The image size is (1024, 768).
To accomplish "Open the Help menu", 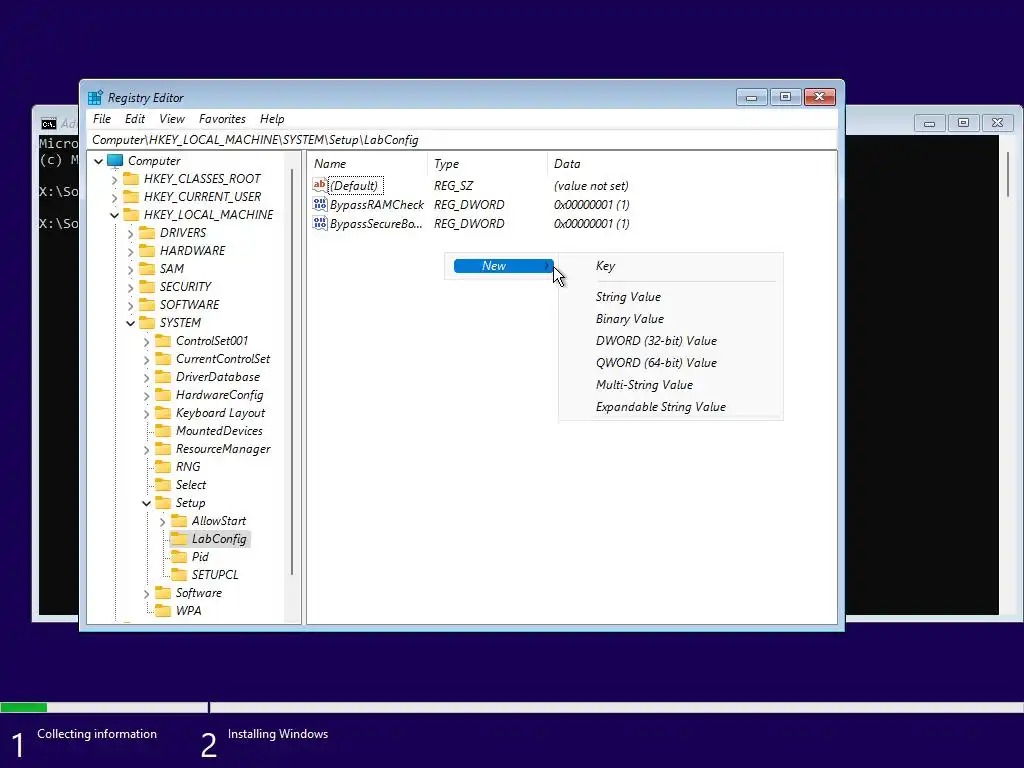I will 272,119.
